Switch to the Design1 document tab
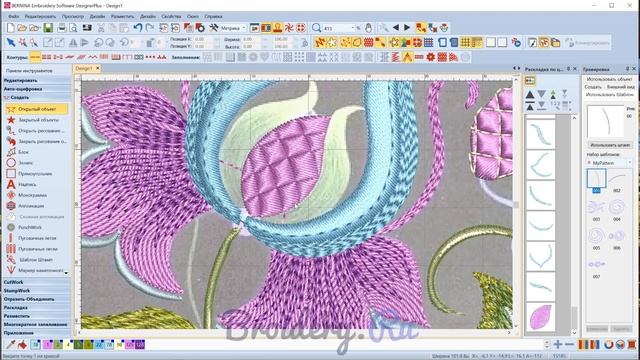Screen dimensions: 640x360 (84, 68)
